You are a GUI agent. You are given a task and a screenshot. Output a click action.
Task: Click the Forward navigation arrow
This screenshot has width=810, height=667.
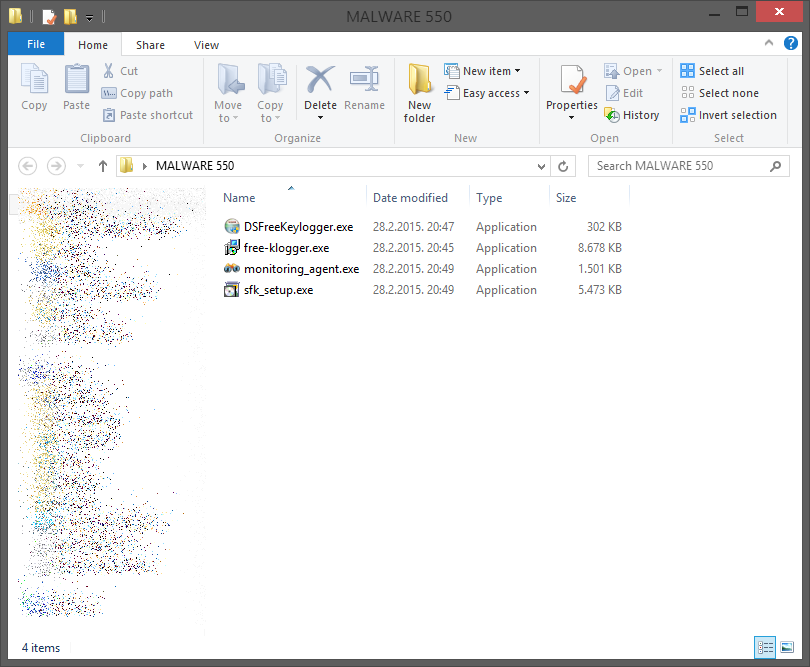coord(56,166)
